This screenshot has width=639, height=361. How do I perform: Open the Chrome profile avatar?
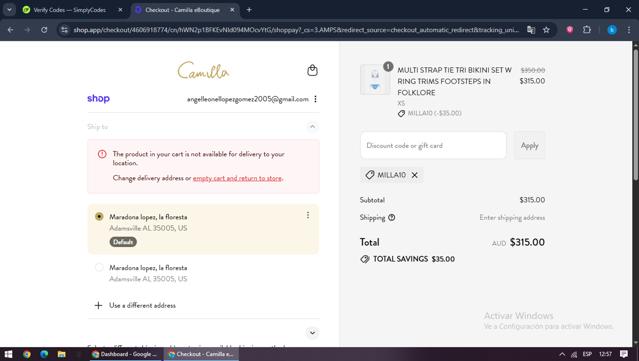612,30
